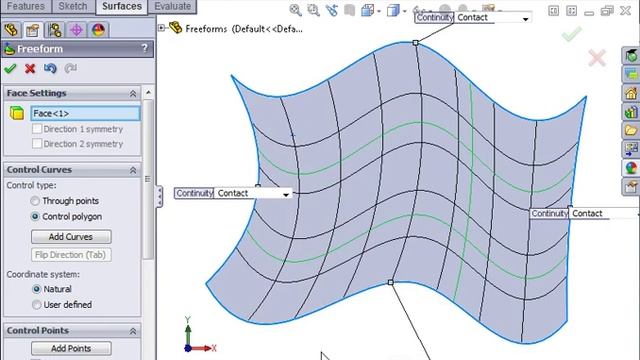Click the Previous View icon

pyautogui.click(x=331, y=10)
